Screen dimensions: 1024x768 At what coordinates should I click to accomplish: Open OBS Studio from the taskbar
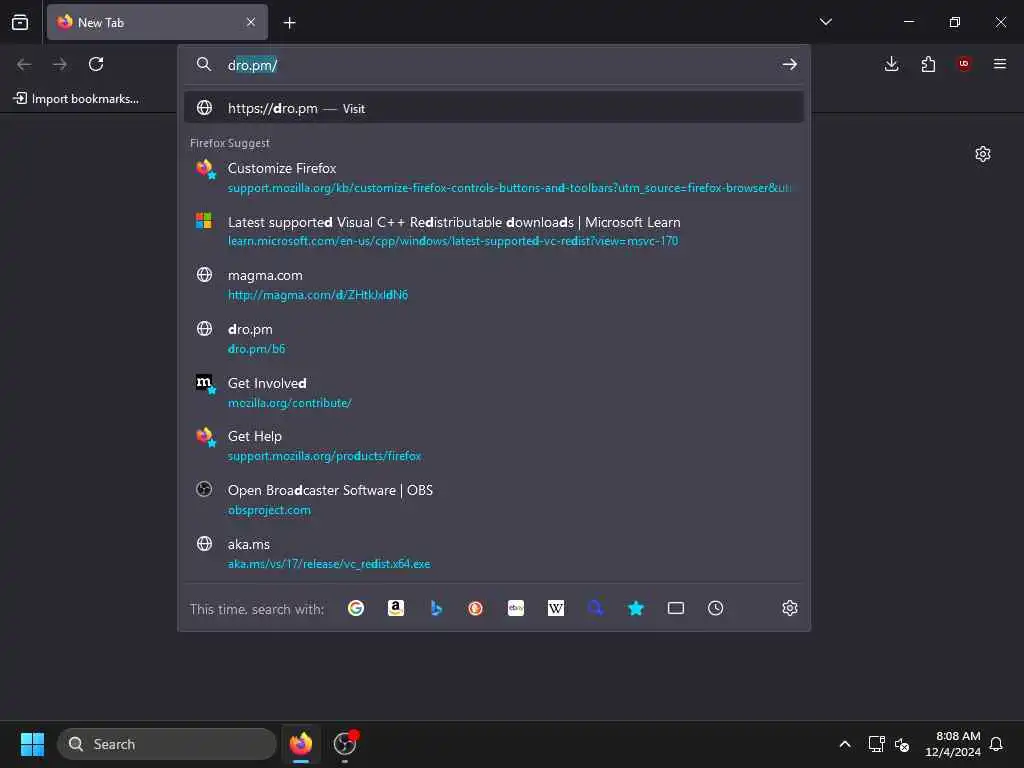(x=345, y=744)
